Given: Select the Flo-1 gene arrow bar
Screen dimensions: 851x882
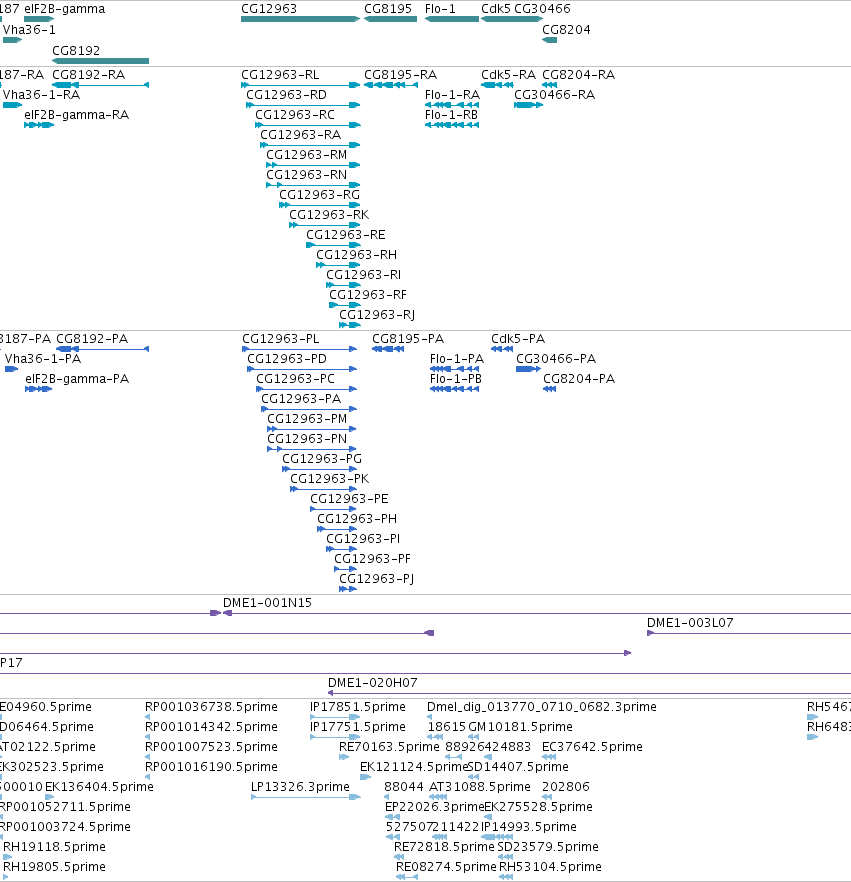Looking at the screenshot, I should pyautogui.click(x=452, y=19).
